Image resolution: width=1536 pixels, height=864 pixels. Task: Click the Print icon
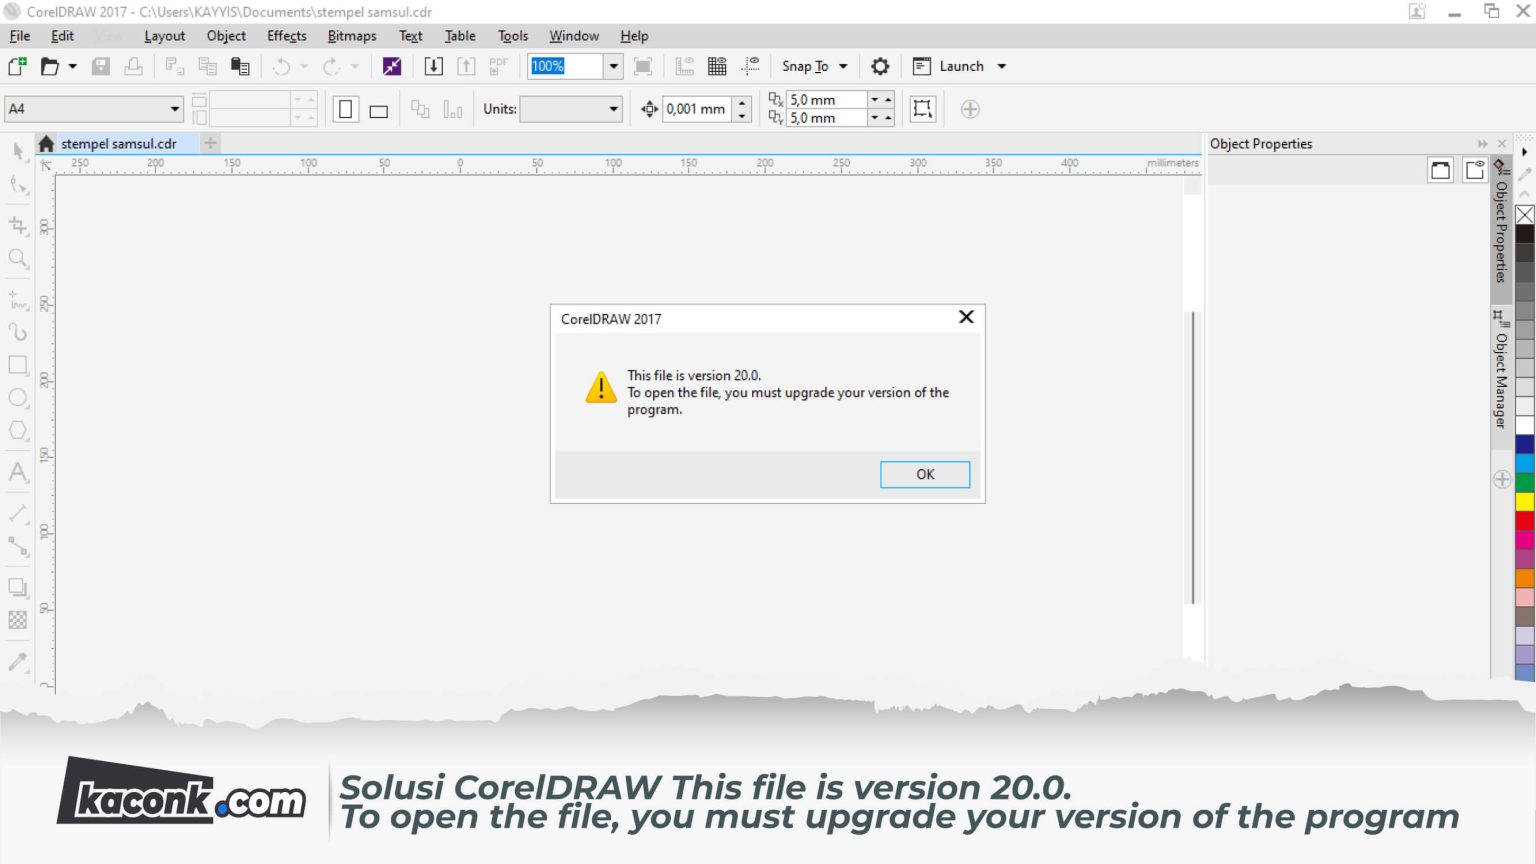point(133,66)
